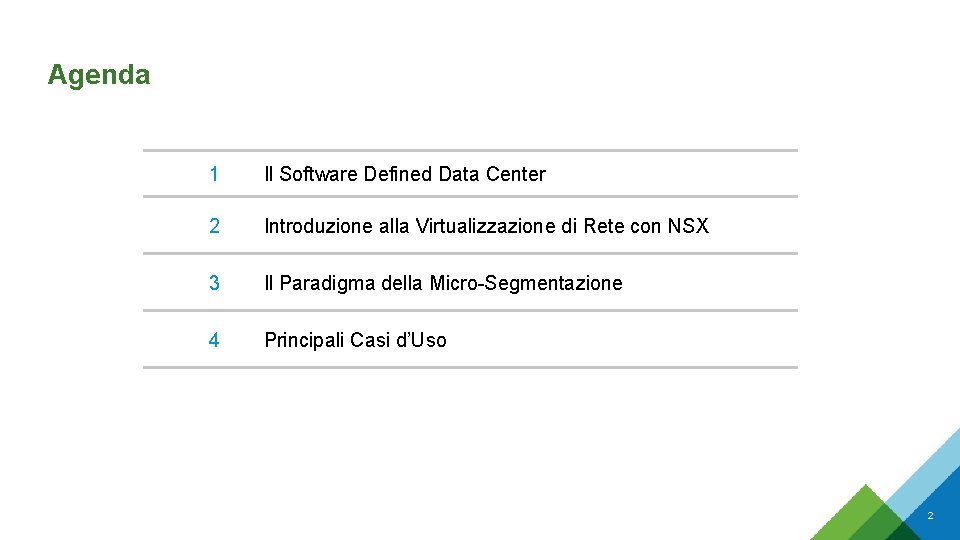The height and width of the screenshot is (540, 960).
Task: Click the word NSX in item two
Action: (x=688, y=226)
